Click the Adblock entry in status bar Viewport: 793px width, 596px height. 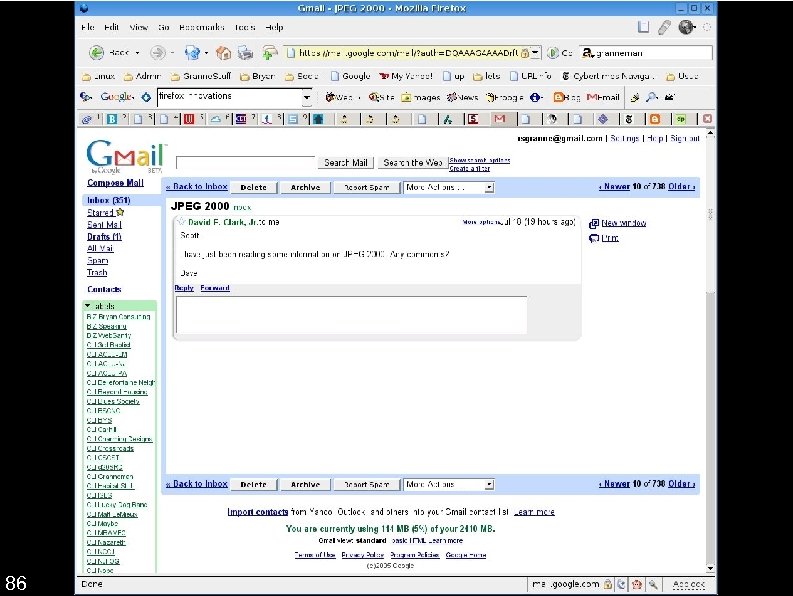(688, 584)
